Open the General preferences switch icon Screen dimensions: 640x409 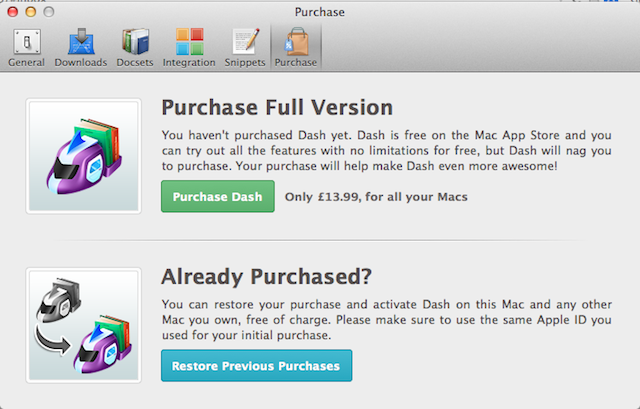click(x=27, y=42)
